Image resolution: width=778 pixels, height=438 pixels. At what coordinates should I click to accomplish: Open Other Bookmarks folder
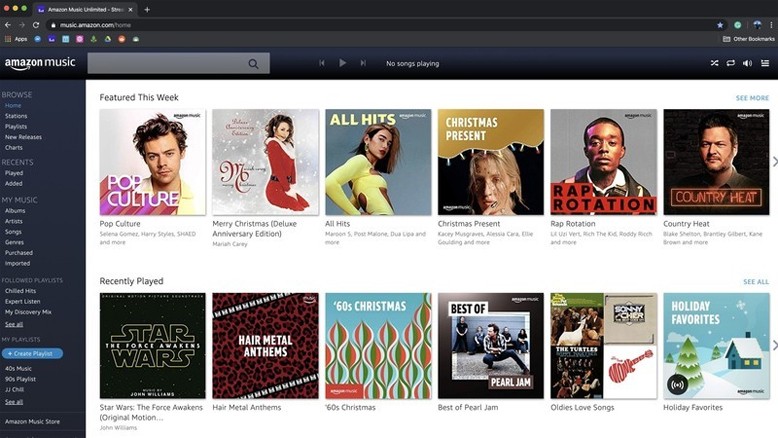pyautogui.click(x=749, y=39)
